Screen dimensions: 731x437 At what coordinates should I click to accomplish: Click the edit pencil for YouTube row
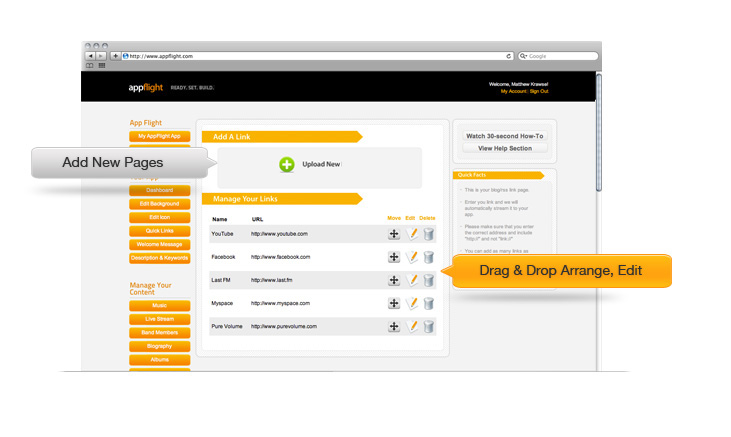click(412, 234)
